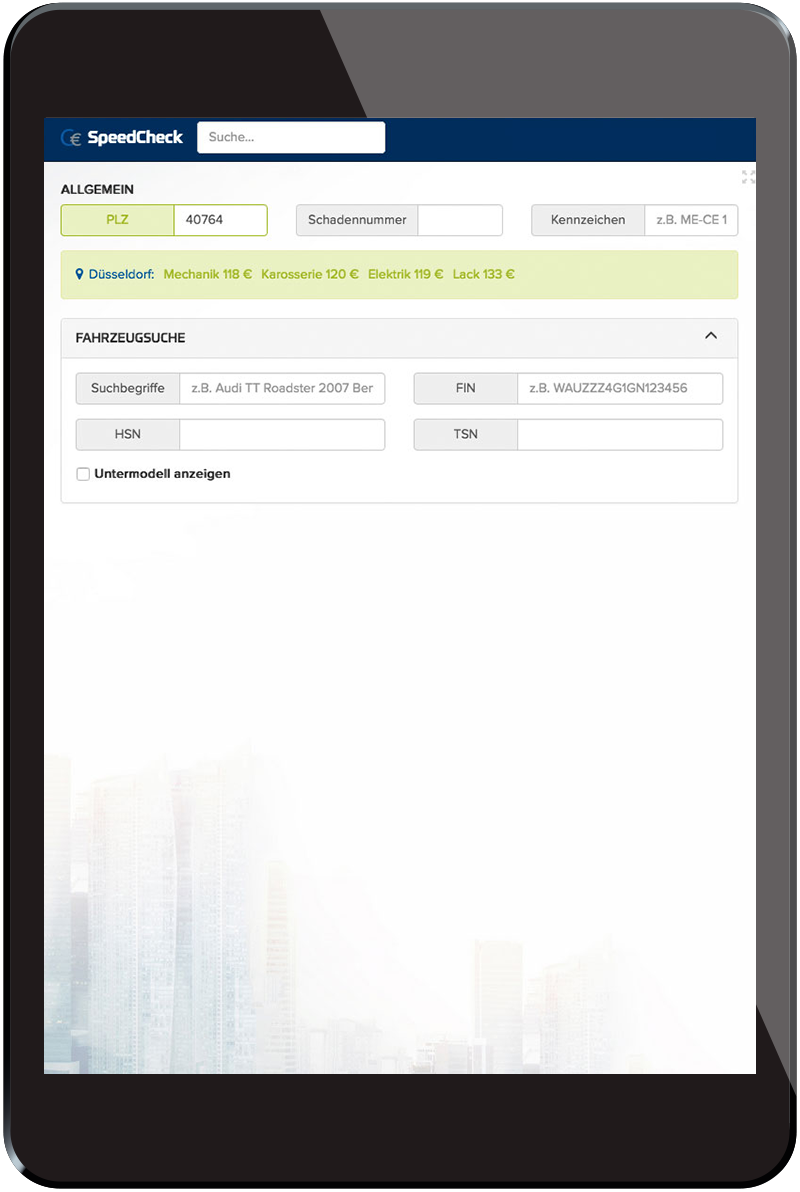Click the PLZ field containing 40764
Viewport: 800px width, 1192px height.
click(x=221, y=220)
